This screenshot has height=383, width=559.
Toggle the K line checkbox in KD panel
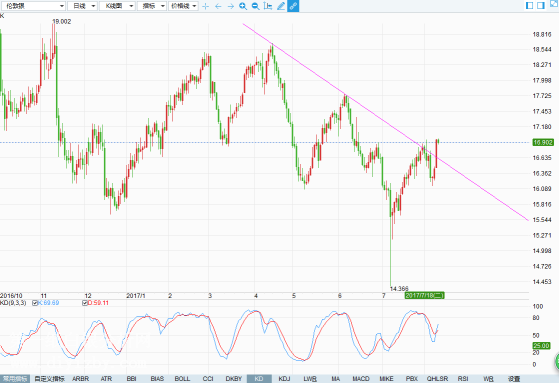(x=35, y=303)
